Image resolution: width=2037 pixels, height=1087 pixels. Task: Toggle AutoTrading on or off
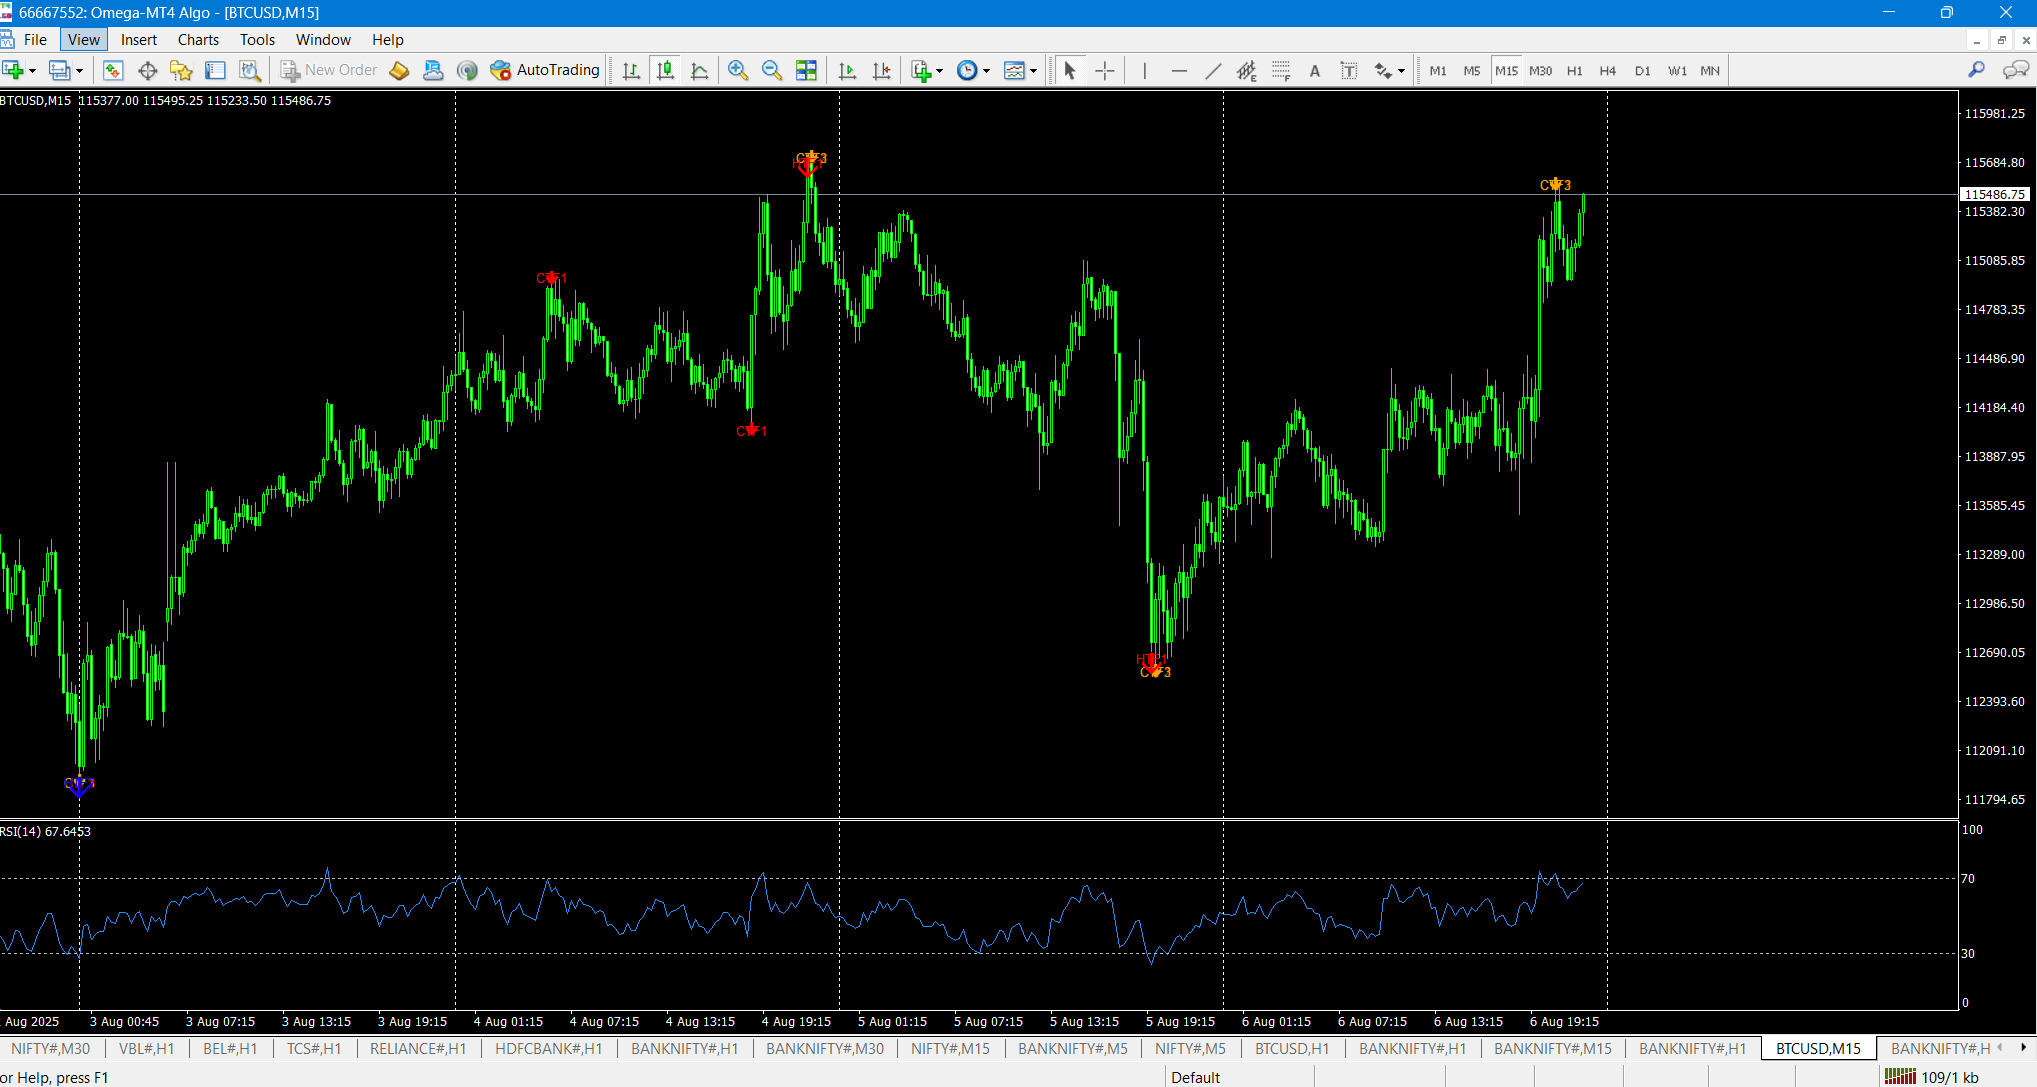546,70
